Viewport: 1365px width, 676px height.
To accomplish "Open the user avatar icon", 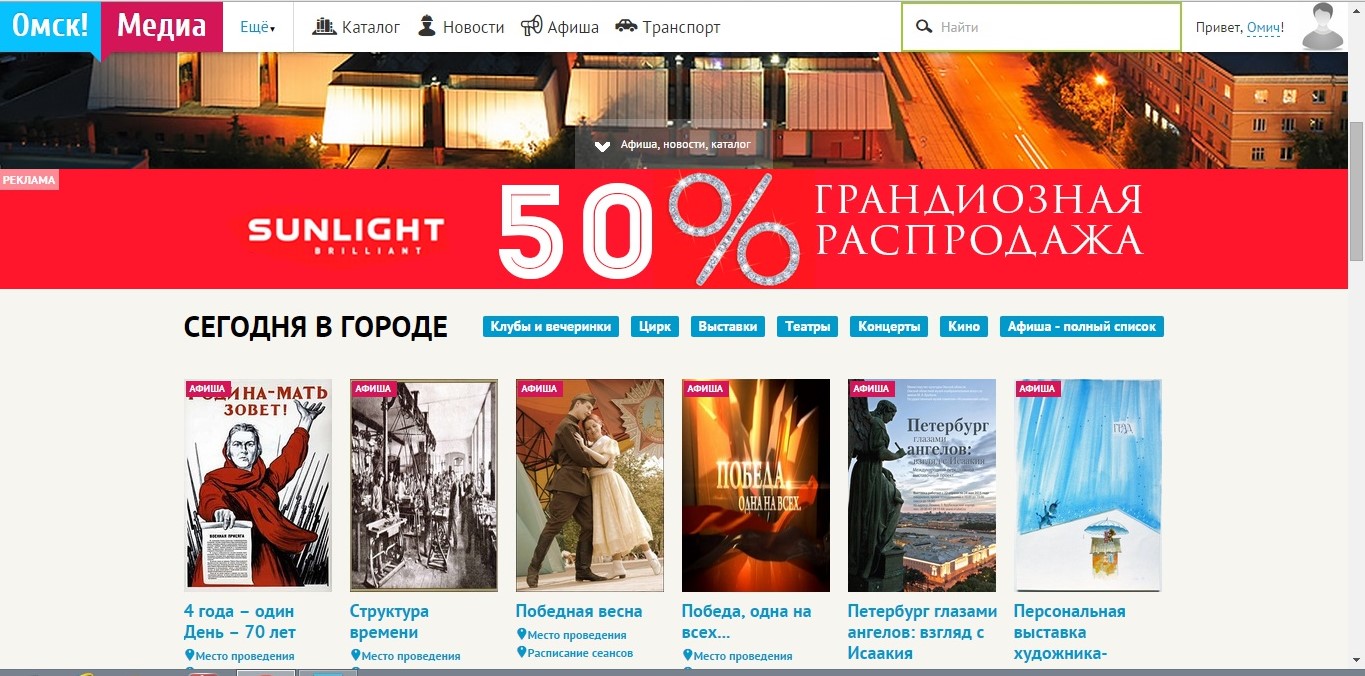I will (x=1322, y=26).
